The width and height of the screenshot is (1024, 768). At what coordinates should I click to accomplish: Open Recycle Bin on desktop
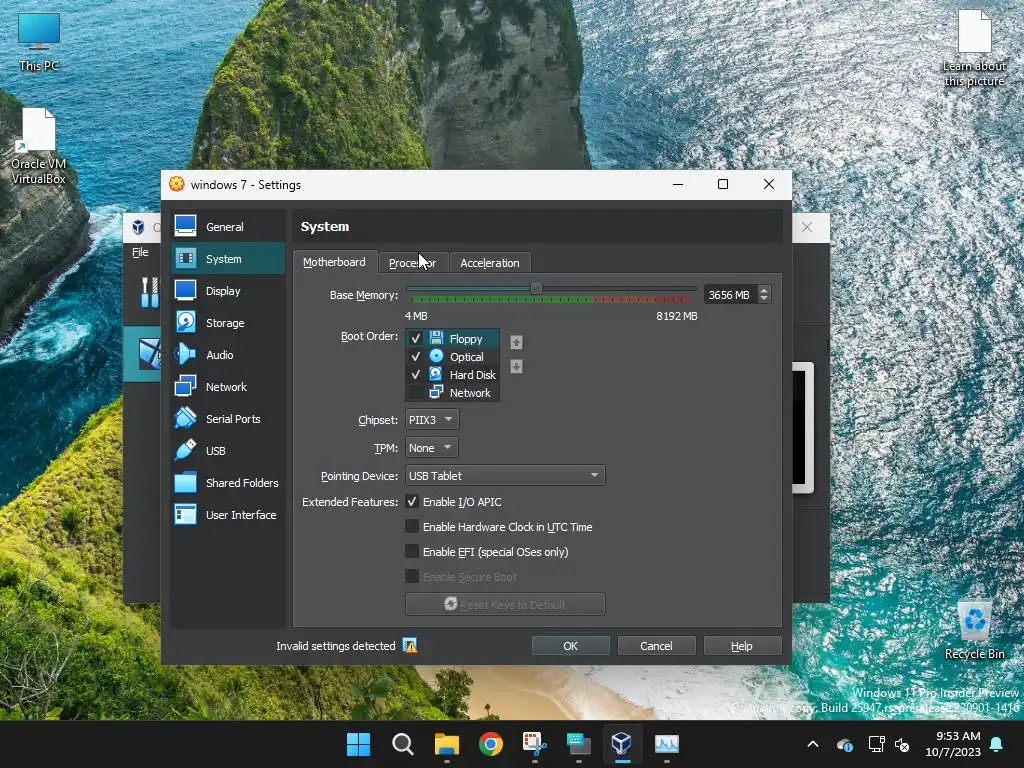pos(974,630)
